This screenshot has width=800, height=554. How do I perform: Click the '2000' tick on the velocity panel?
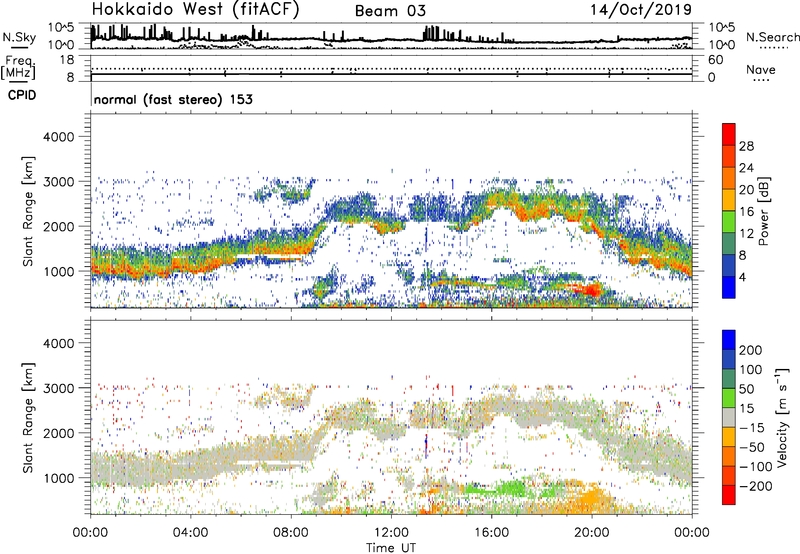(x=58, y=433)
